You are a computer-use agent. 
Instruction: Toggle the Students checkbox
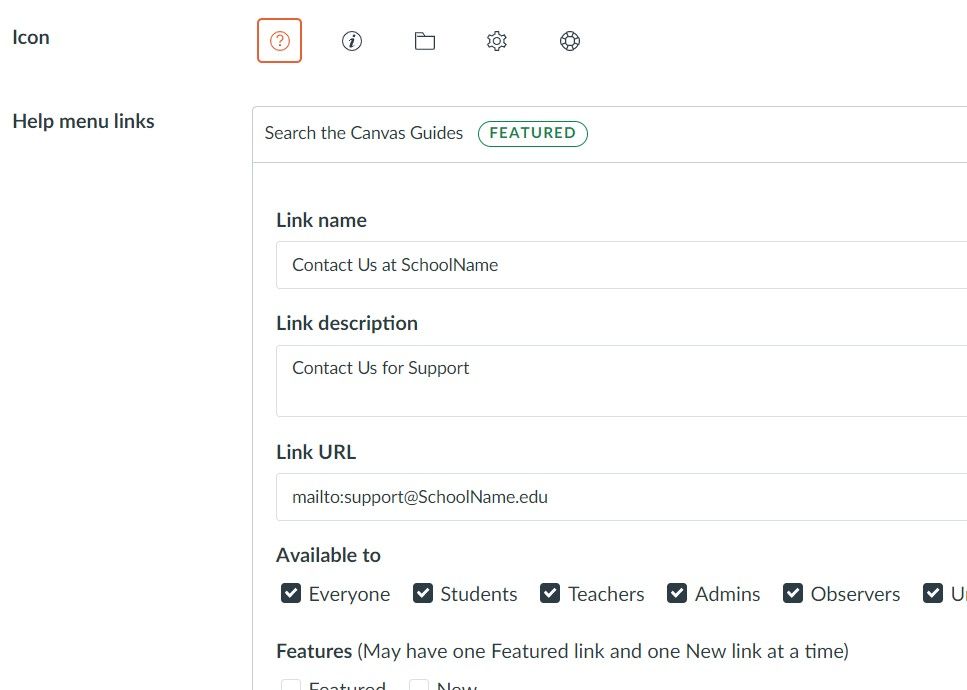click(422, 593)
